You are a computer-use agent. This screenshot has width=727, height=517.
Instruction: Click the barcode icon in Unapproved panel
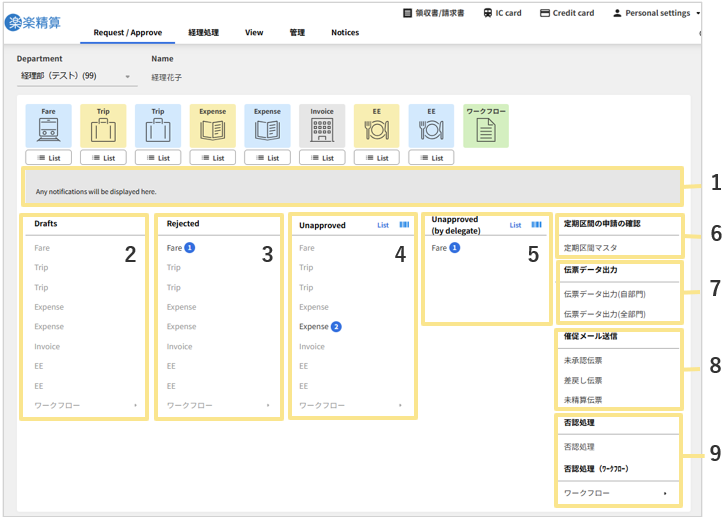[x=405, y=225]
